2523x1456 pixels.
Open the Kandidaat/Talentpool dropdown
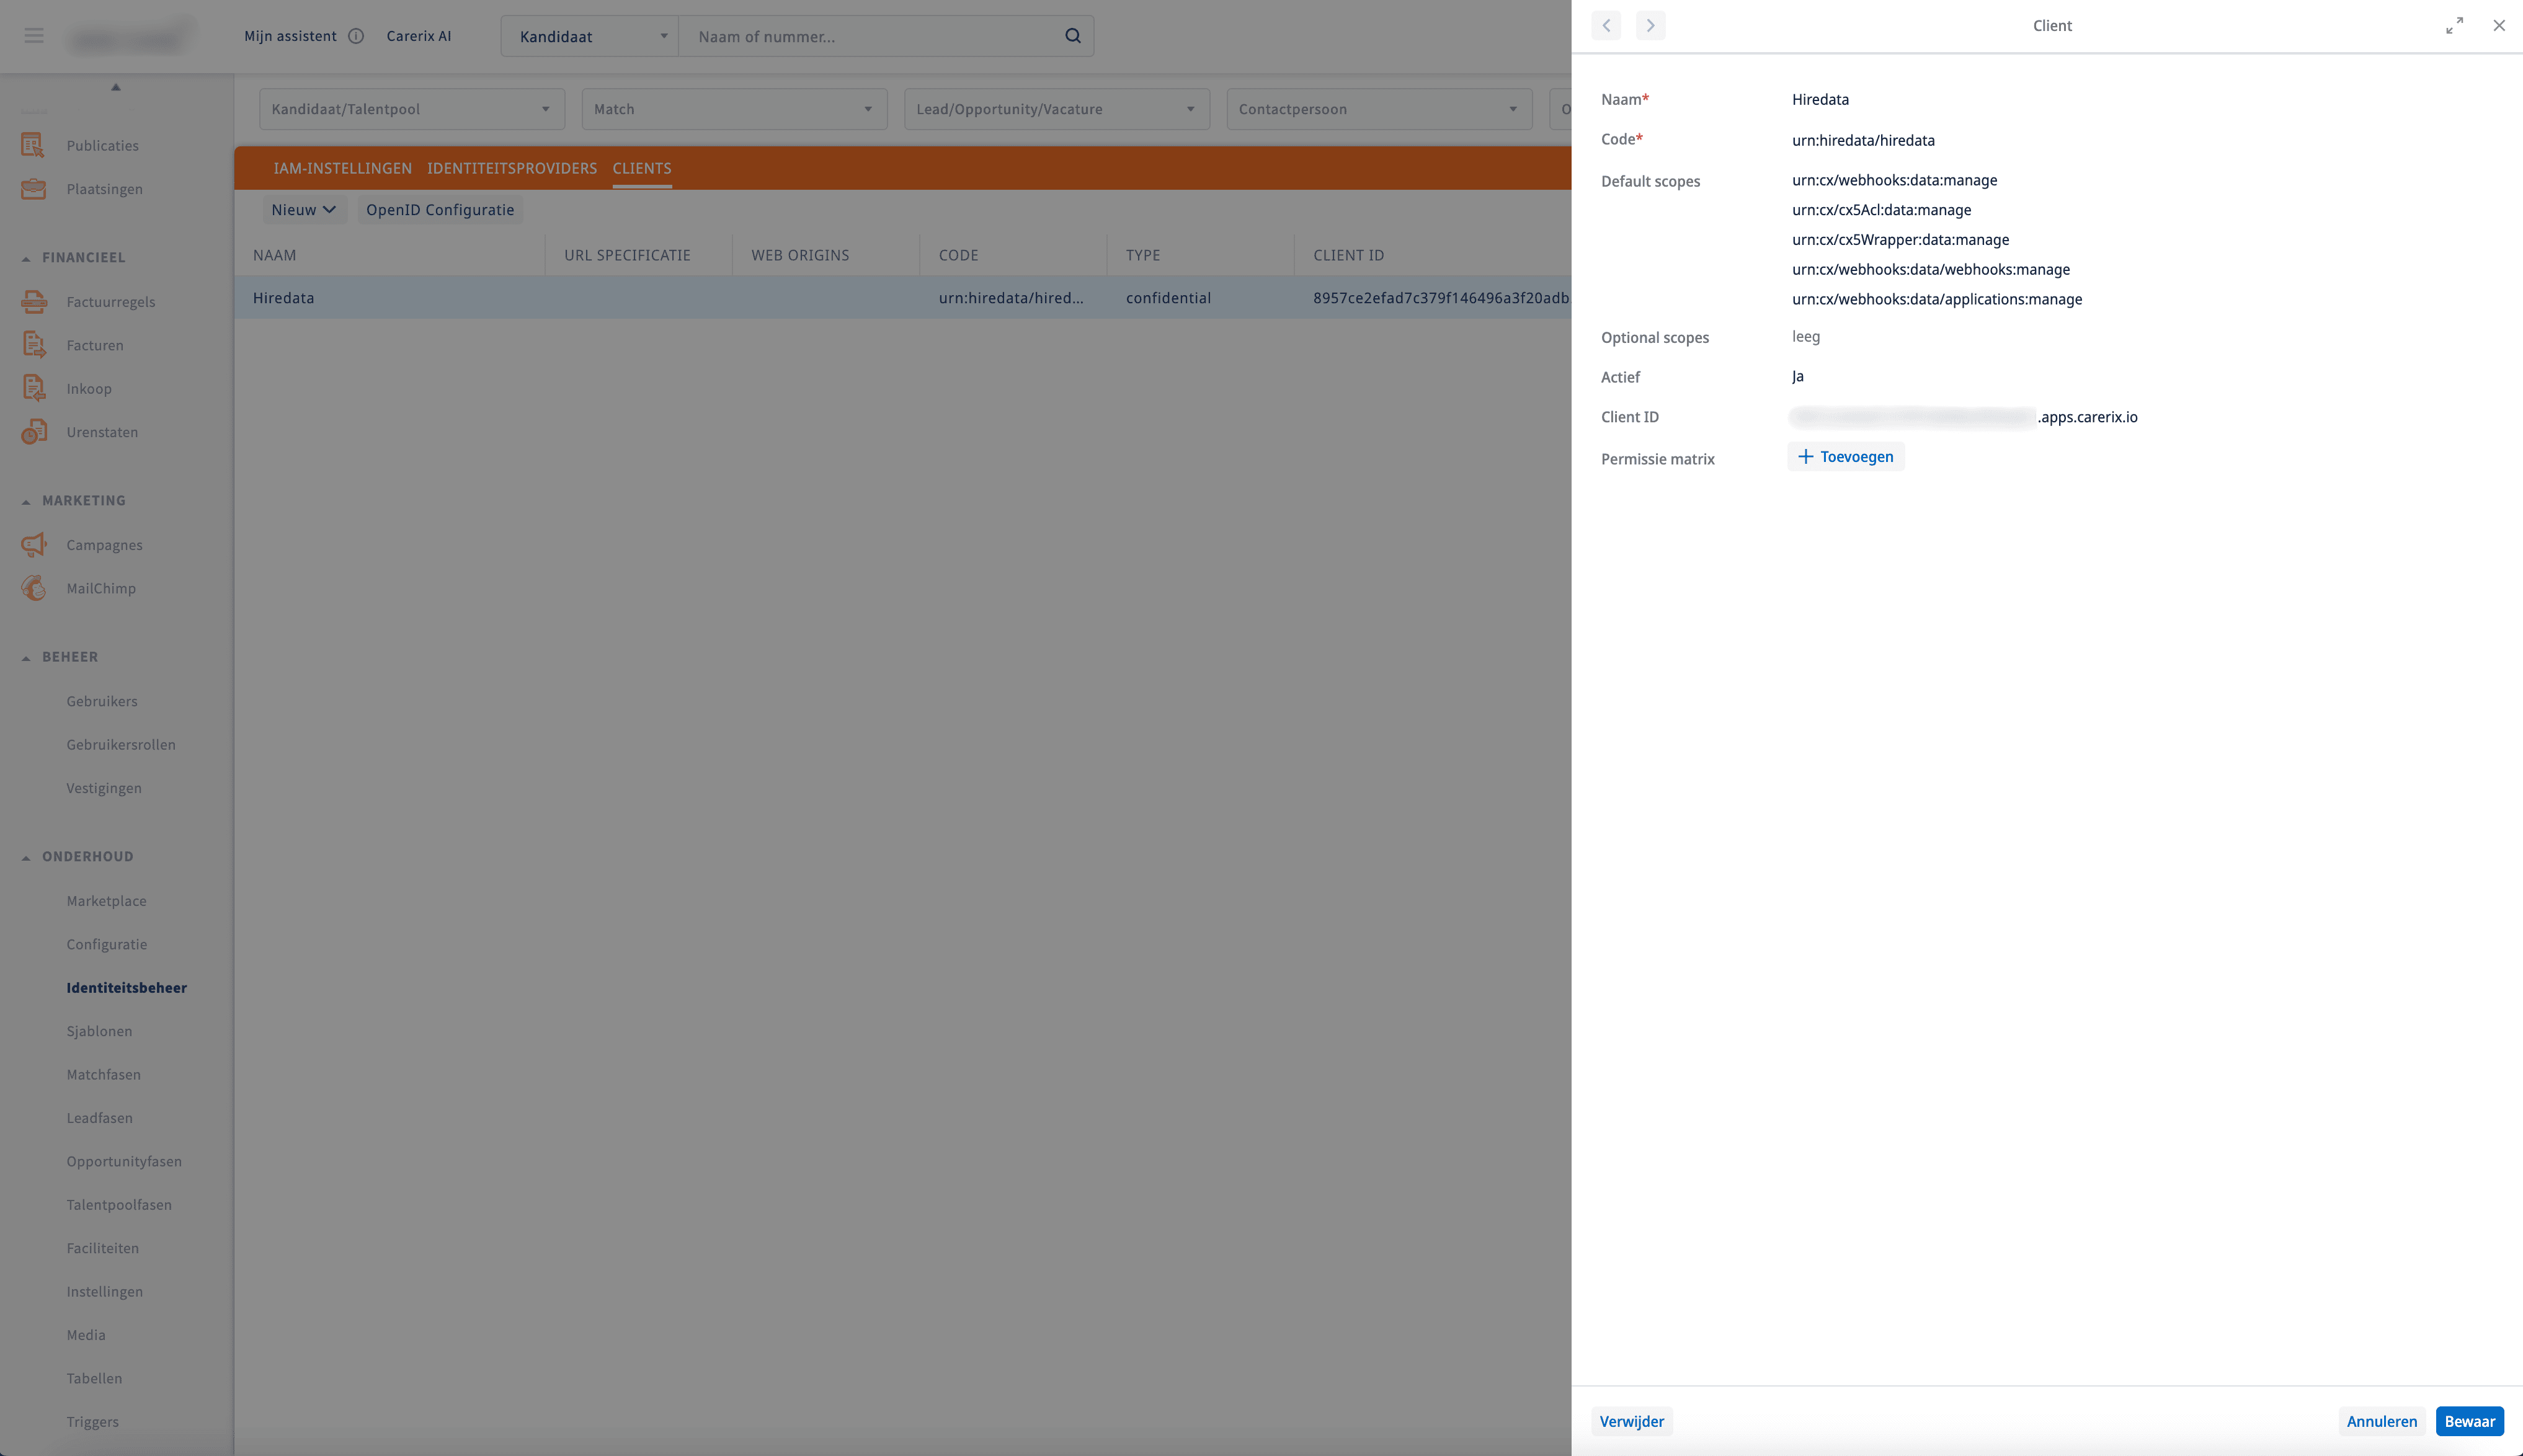[x=412, y=109]
